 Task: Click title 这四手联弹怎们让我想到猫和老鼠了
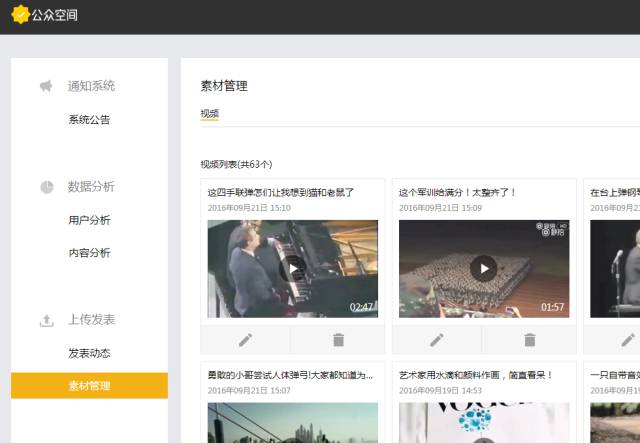point(281,192)
